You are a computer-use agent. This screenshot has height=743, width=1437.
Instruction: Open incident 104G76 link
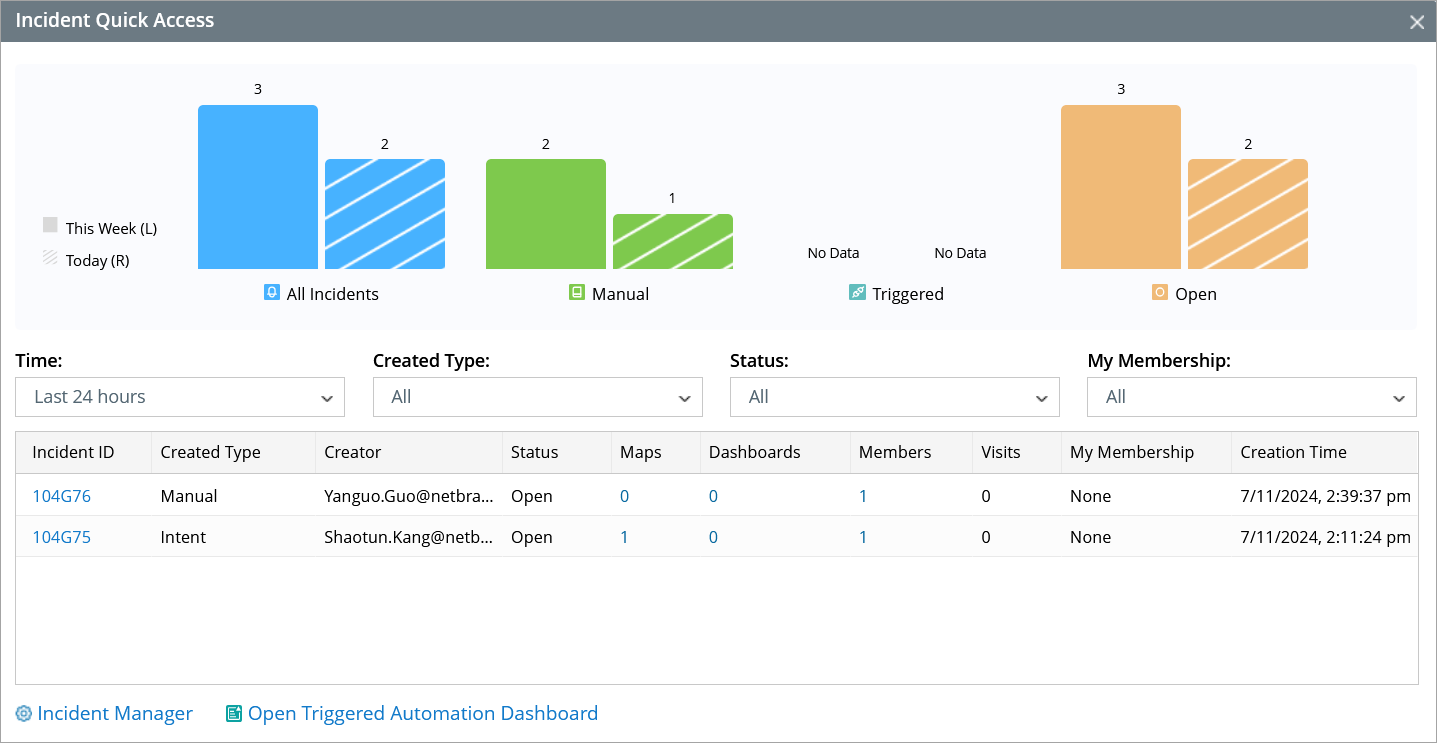click(x=62, y=496)
